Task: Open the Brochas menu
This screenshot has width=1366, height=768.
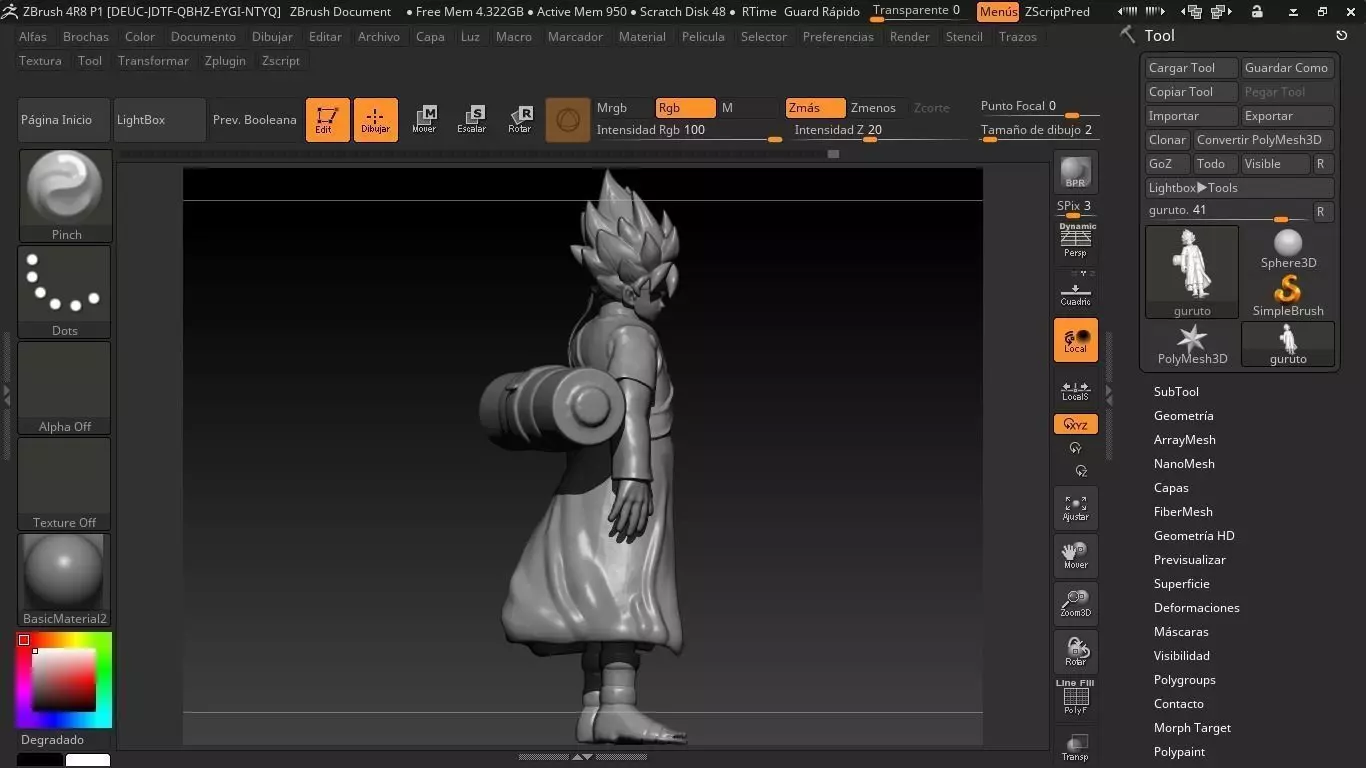Action: click(86, 37)
